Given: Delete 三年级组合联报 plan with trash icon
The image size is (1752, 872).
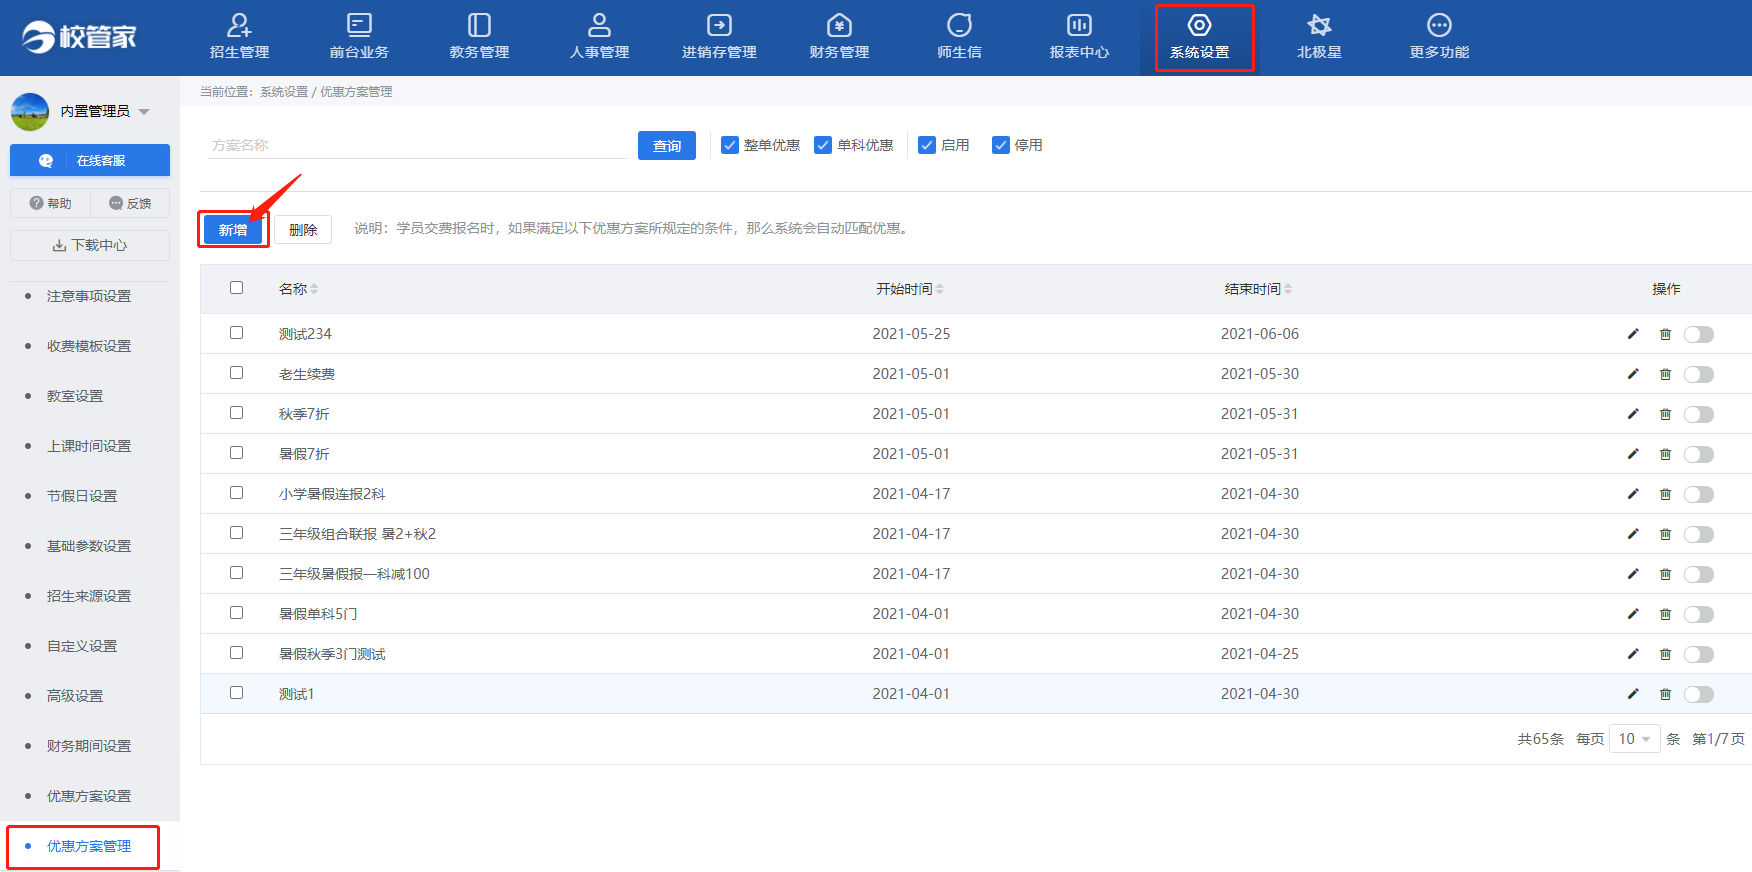Looking at the screenshot, I should [x=1665, y=534].
